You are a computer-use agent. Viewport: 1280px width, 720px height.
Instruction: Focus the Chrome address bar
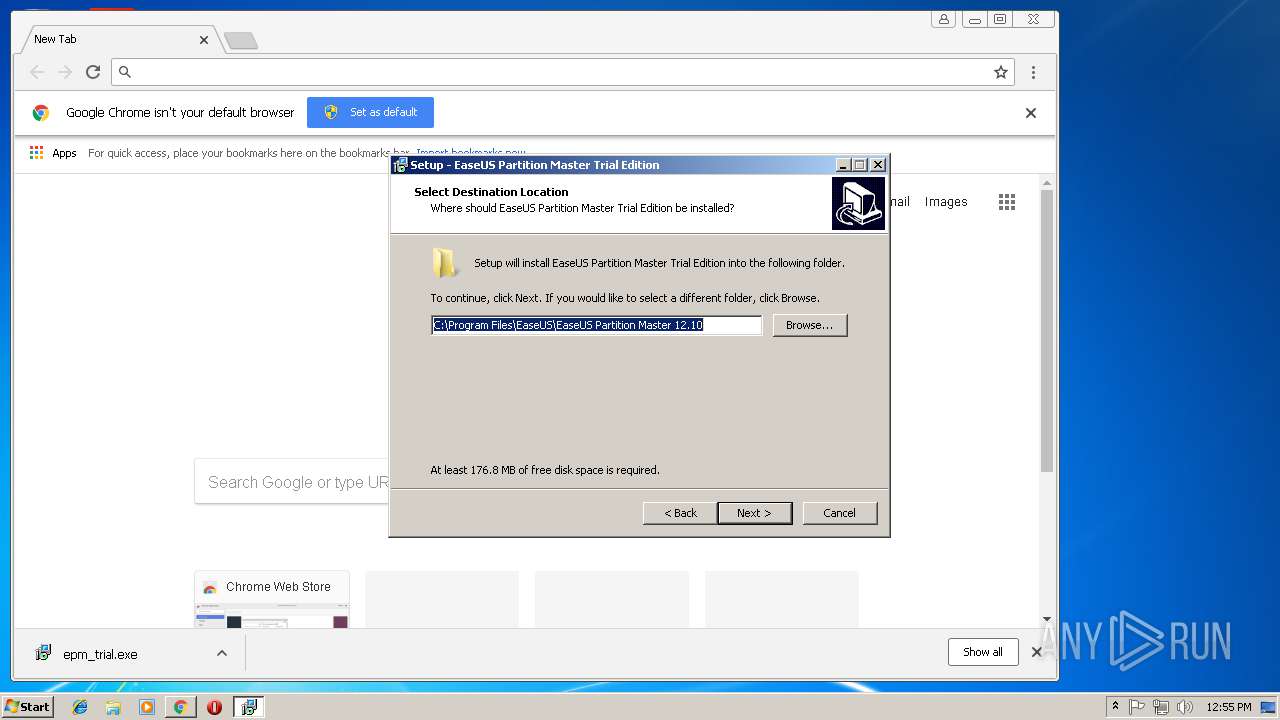(x=560, y=72)
